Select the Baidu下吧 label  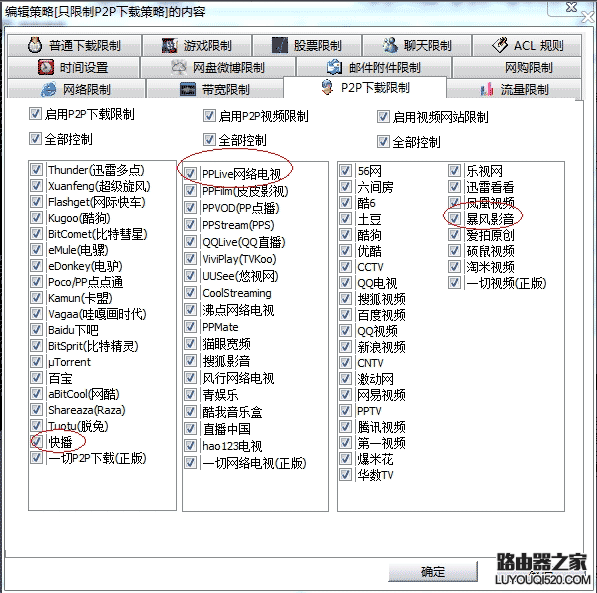73,330
